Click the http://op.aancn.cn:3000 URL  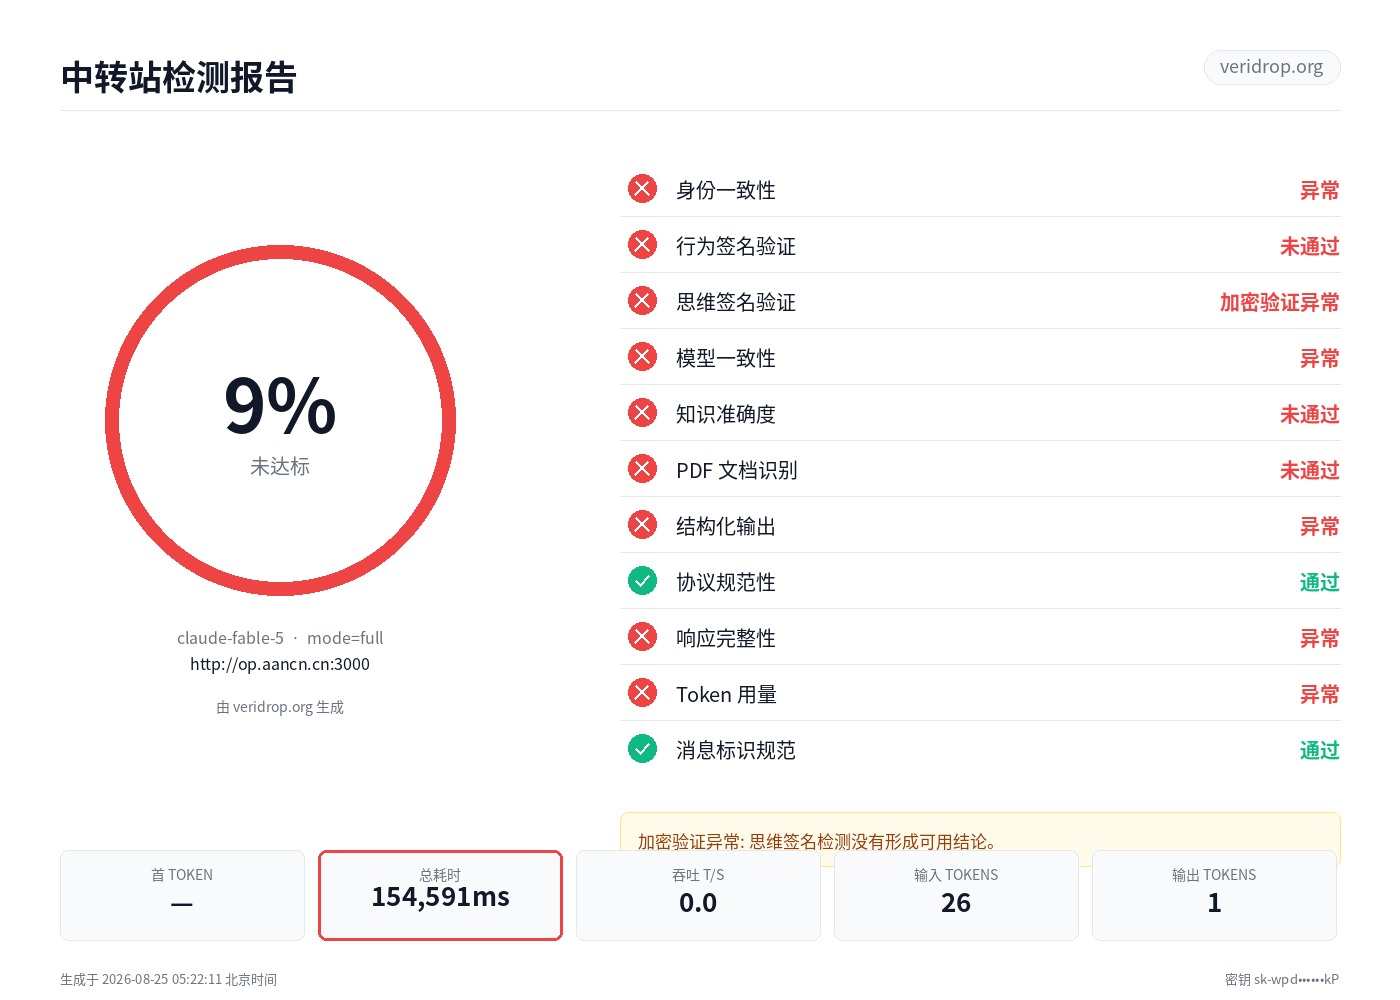(x=280, y=664)
